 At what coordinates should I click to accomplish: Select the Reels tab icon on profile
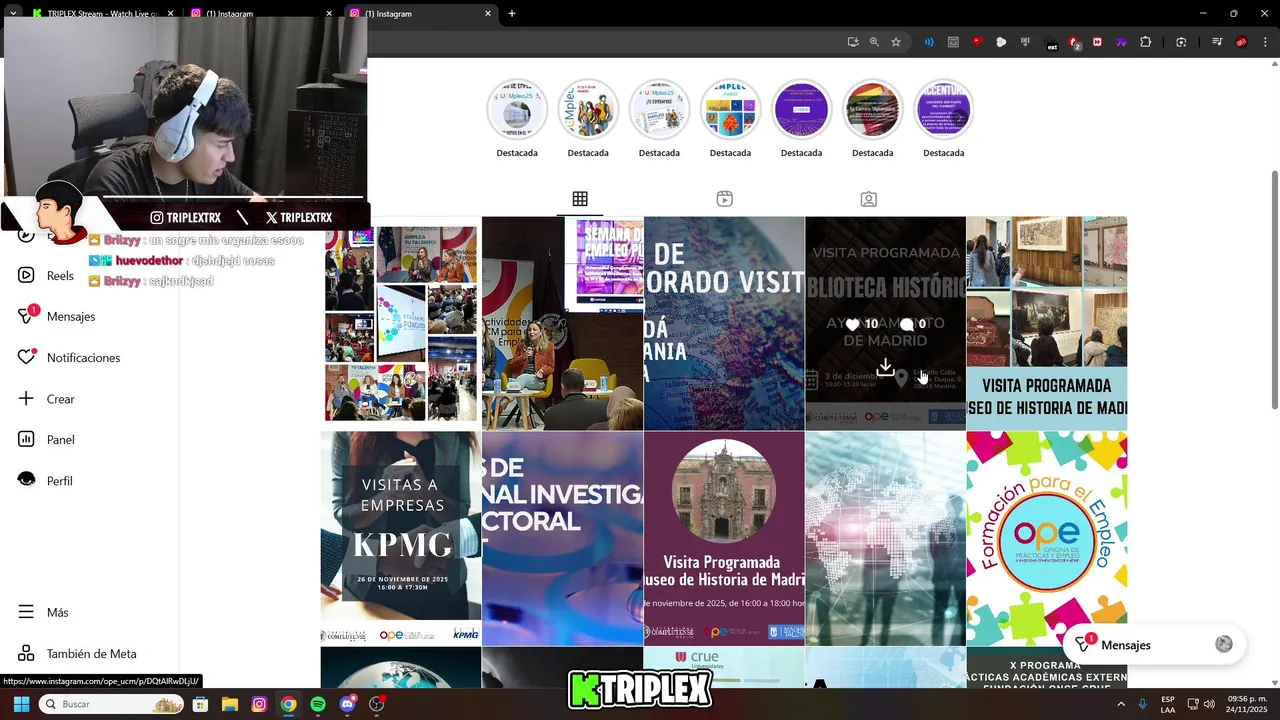pos(725,199)
